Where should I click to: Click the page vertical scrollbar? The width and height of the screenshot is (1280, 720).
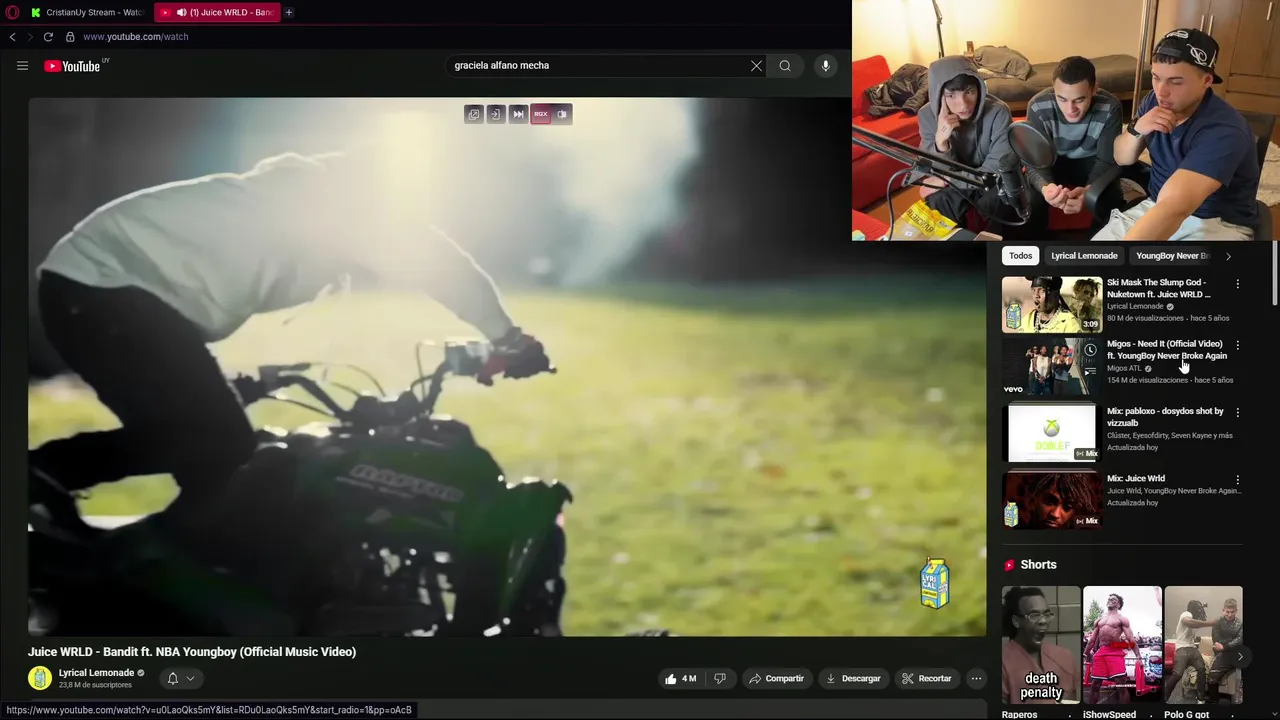click(1275, 273)
